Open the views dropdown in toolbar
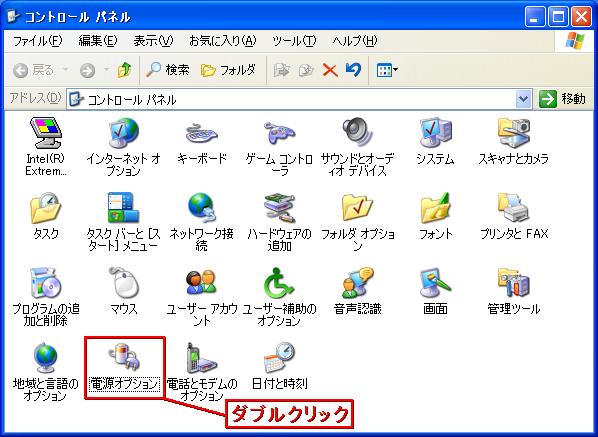 click(387, 70)
